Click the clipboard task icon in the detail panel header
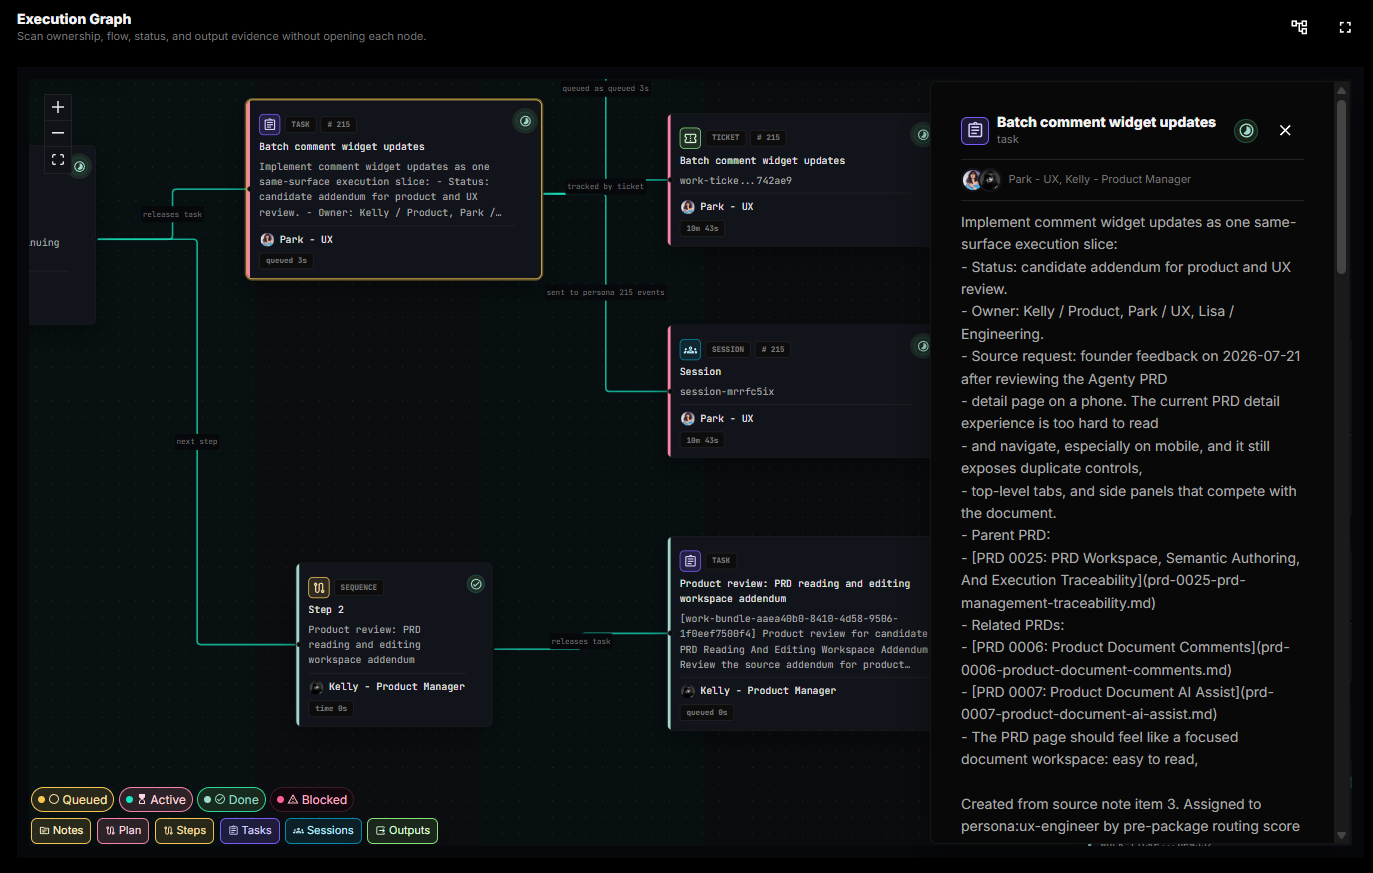The height and width of the screenshot is (873, 1373). pos(975,130)
